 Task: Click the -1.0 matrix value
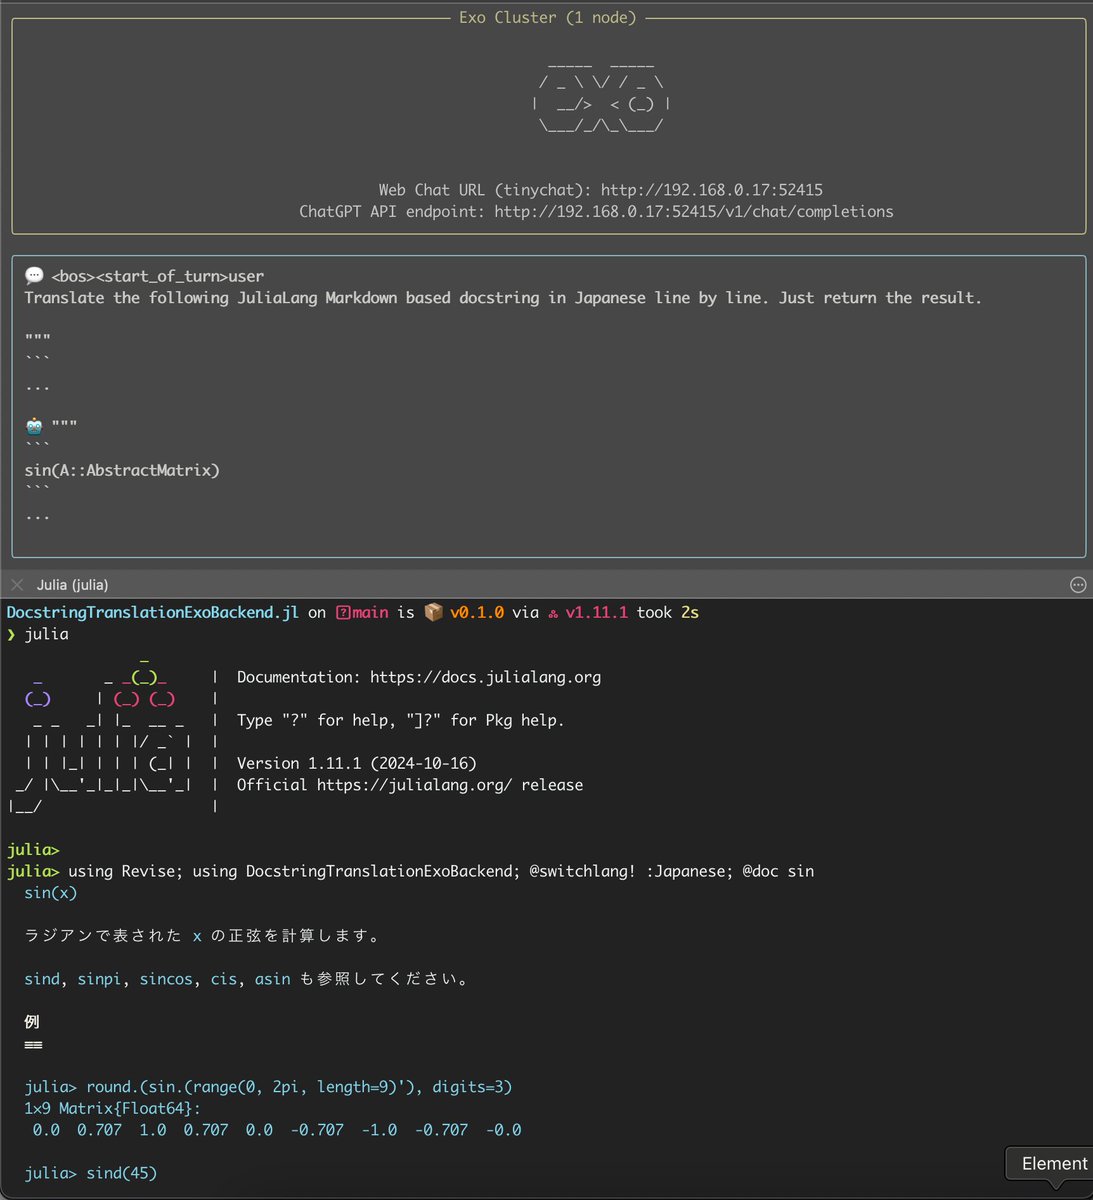pyautogui.click(x=379, y=1130)
